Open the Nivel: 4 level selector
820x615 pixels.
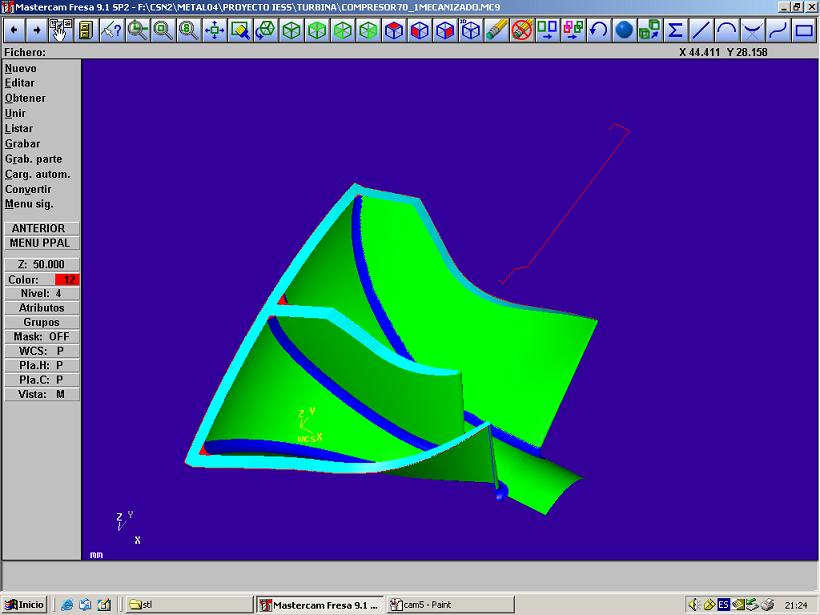point(41,294)
